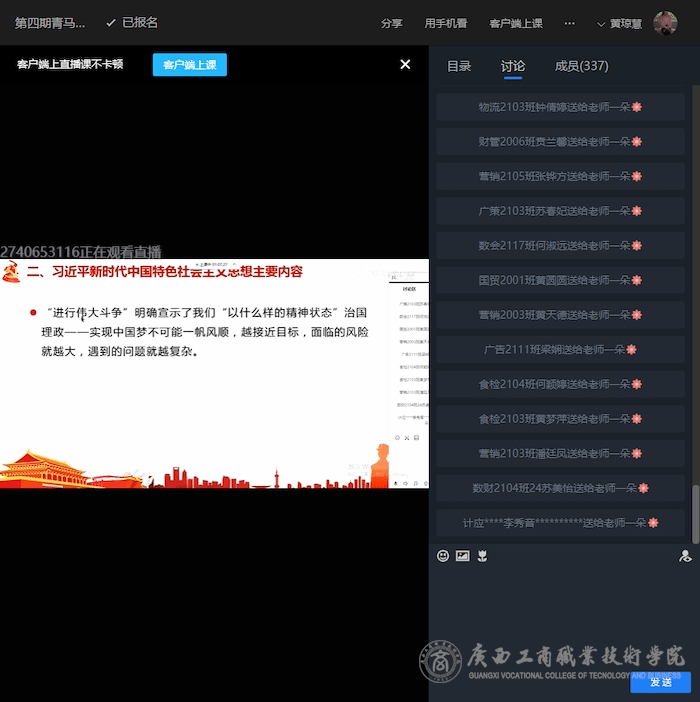Click 分享 in the top bar

click(x=392, y=23)
